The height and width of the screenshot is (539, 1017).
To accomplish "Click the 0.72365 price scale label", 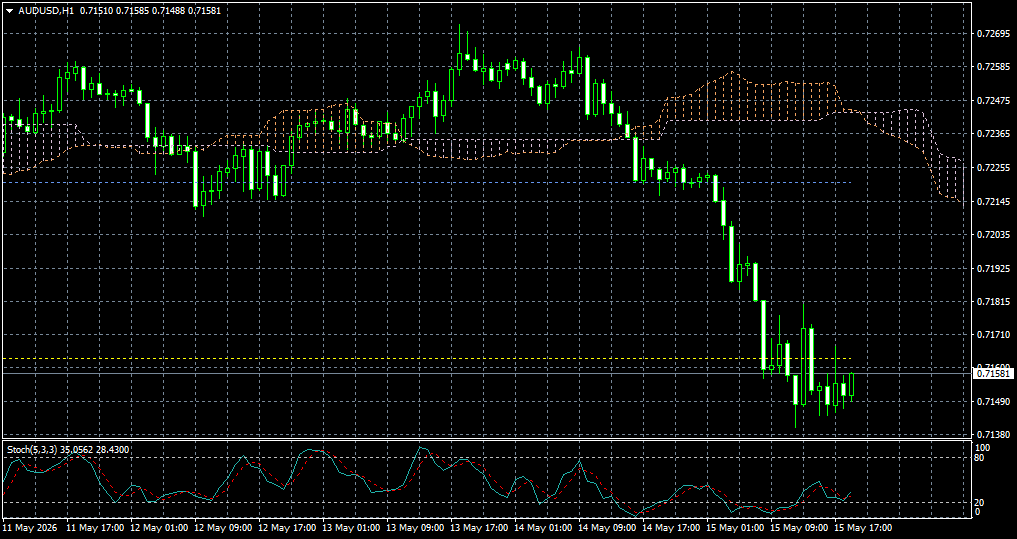I will [x=993, y=134].
